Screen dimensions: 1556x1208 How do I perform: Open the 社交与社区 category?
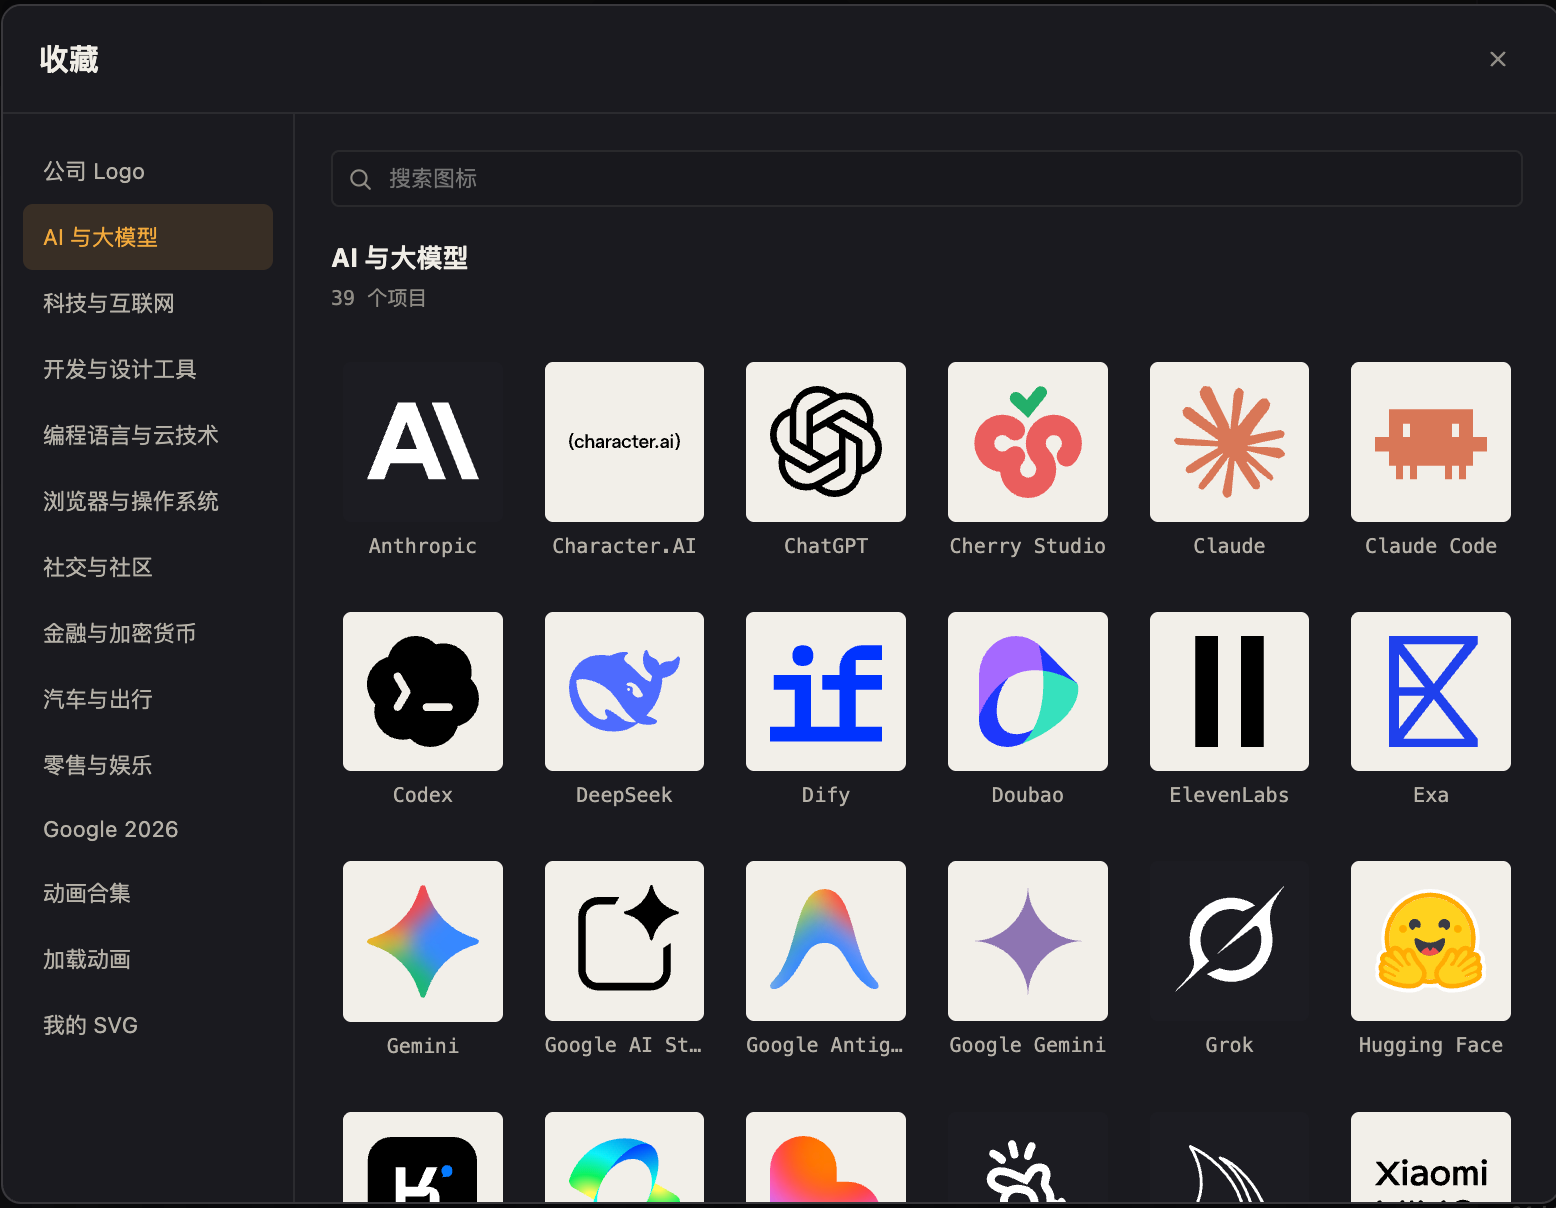pos(148,567)
